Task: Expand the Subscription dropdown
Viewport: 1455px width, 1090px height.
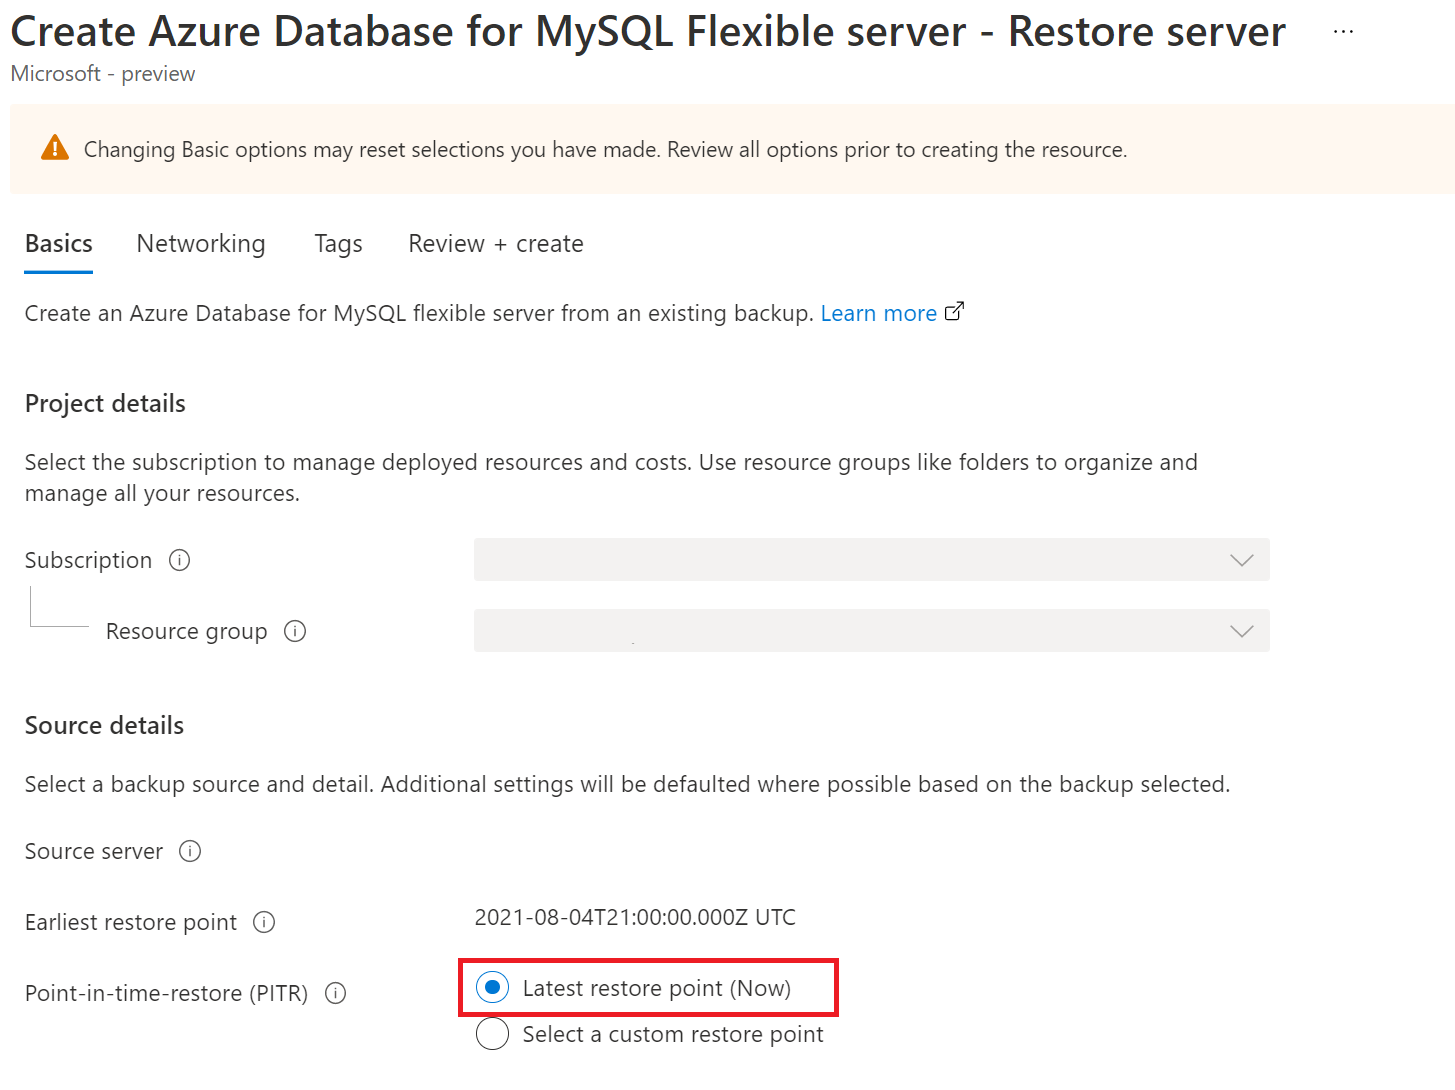Action: pyautogui.click(x=871, y=560)
